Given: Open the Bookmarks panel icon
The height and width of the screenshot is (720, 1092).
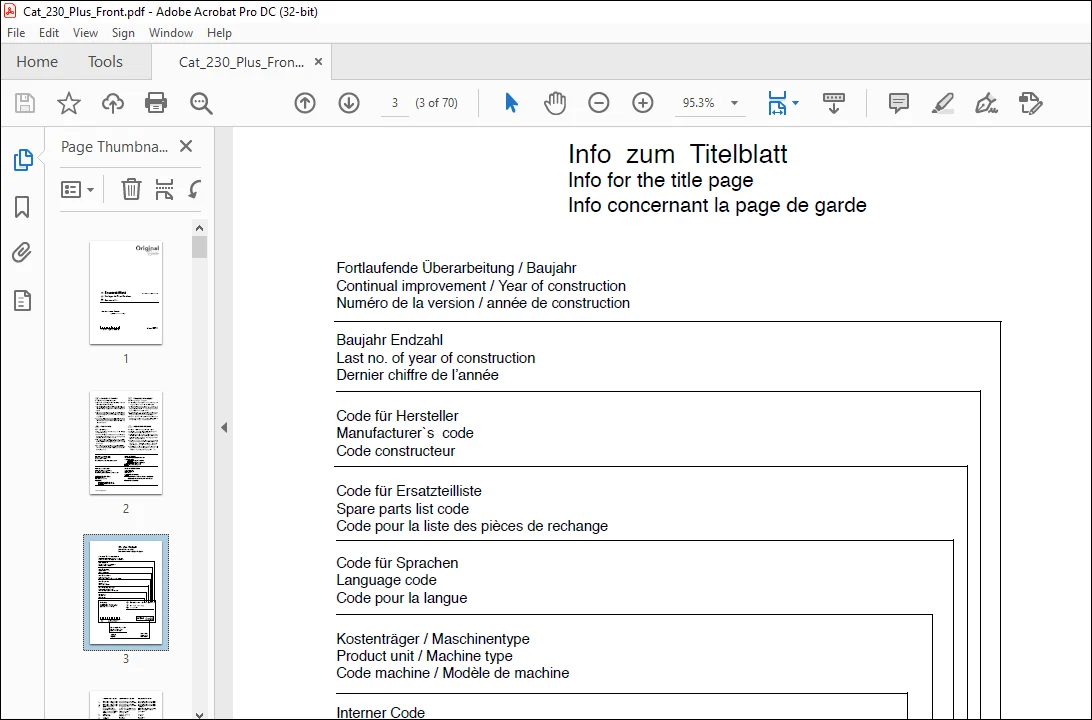Looking at the screenshot, I should tap(22, 207).
